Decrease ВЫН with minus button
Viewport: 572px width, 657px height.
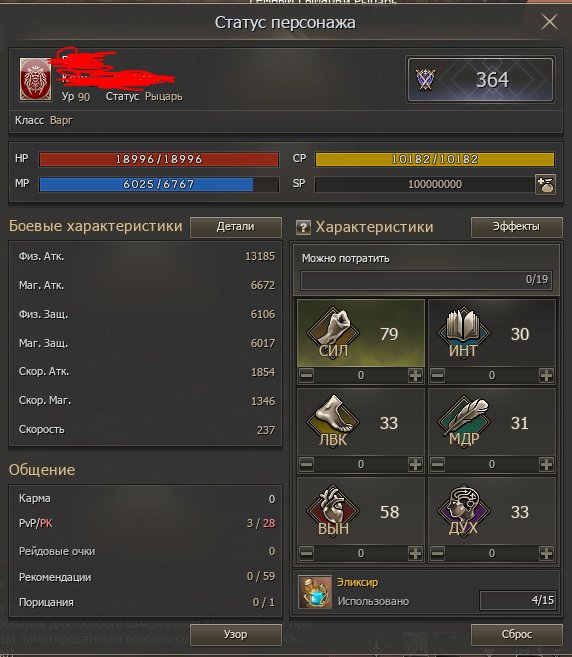307,553
